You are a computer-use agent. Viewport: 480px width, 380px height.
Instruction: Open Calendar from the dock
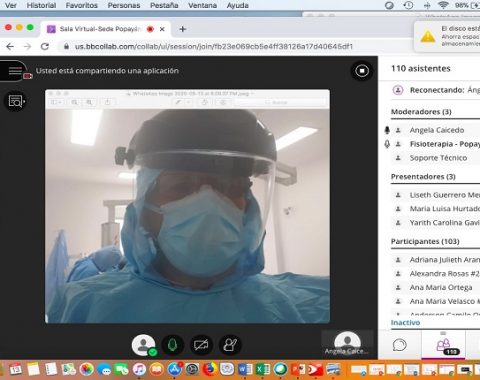point(16,369)
